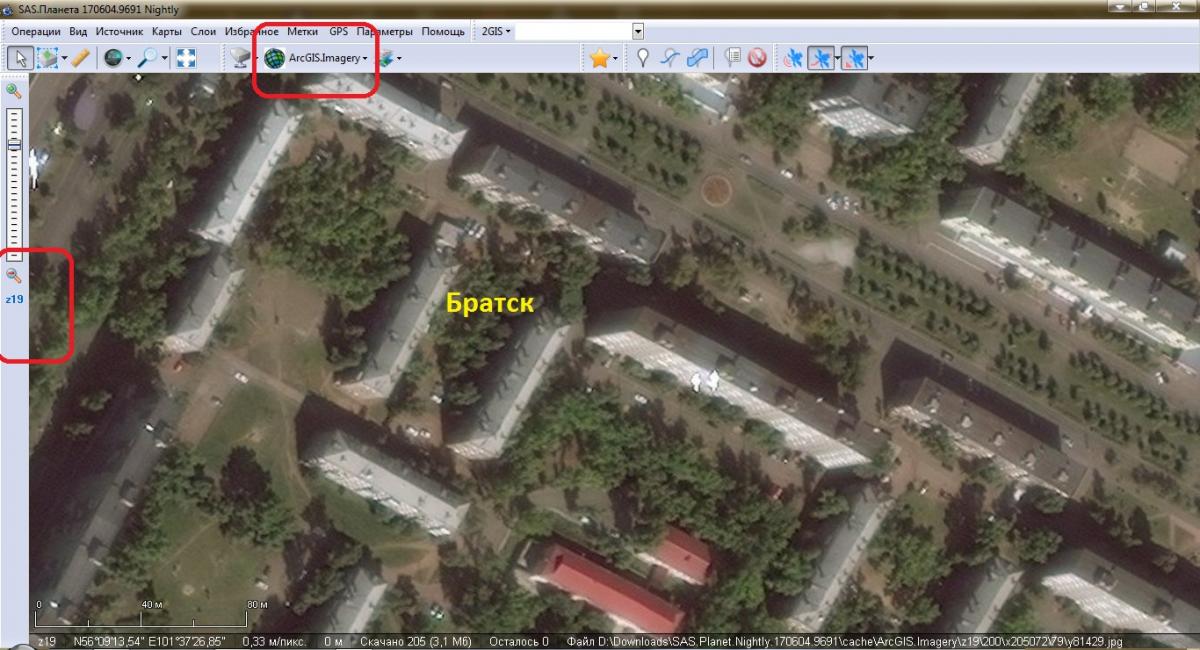Activate the ruler distance measurement tool
This screenshot has height=650, width=1200.
click(x=80, y=58)
